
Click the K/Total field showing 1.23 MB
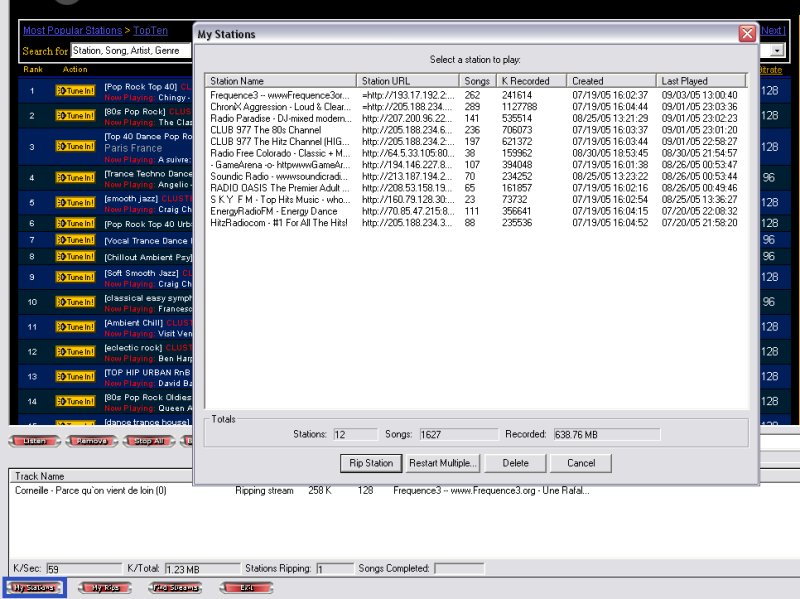click(203, 569)
